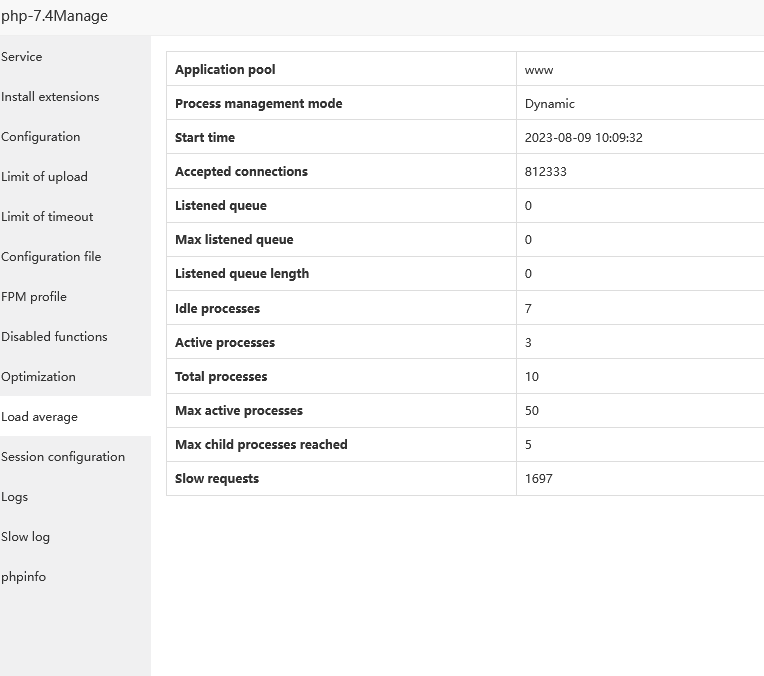Image resolution: width=764 pixels, height=676 pixels.
Task: Select Limit of upload menu item
Action: click(x=44, y=177)
